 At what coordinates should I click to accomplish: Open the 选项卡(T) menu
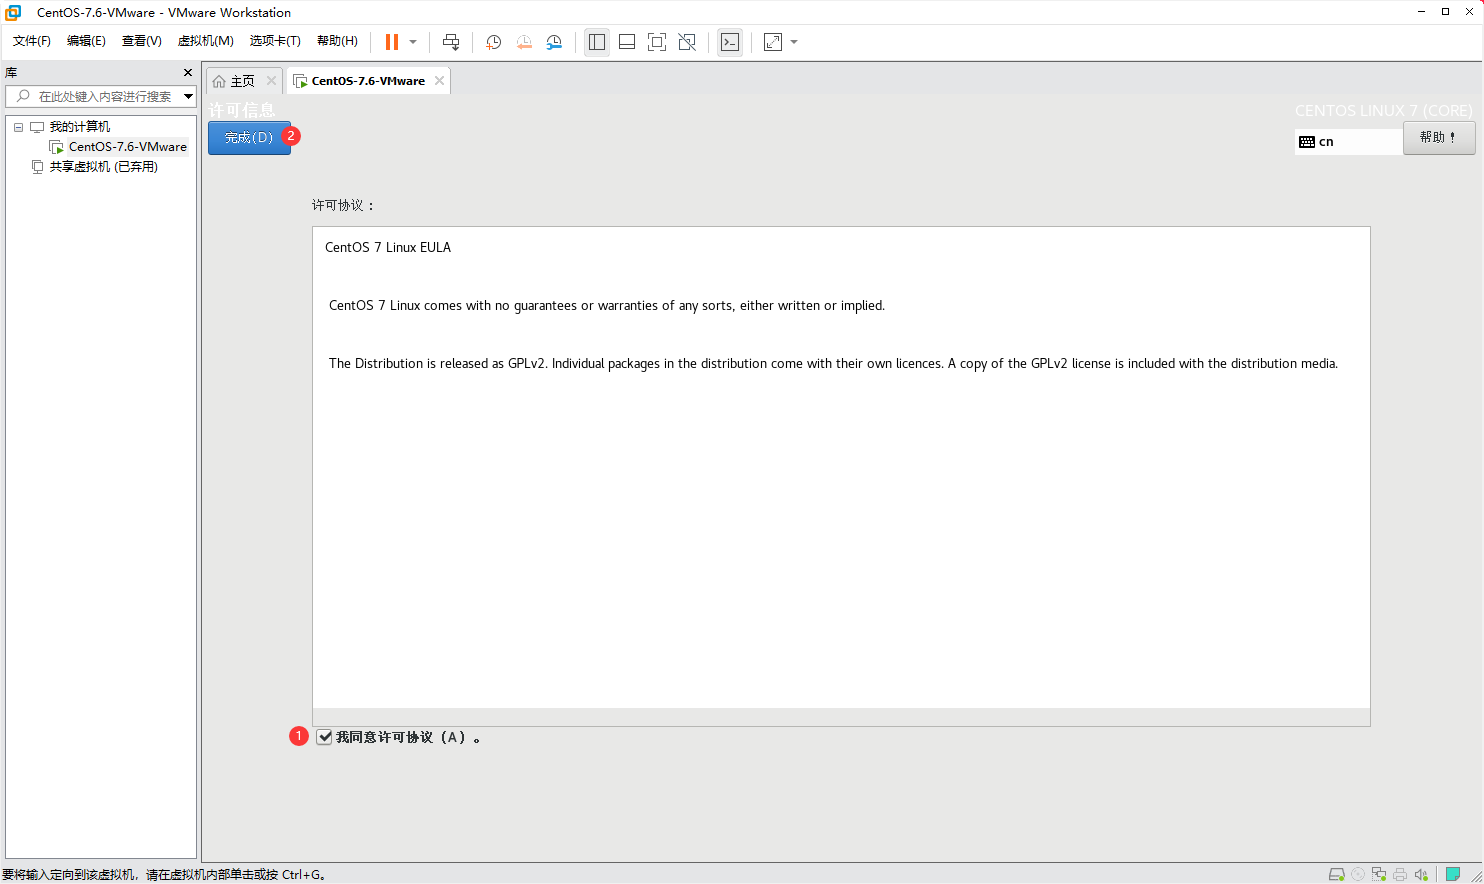275,41
